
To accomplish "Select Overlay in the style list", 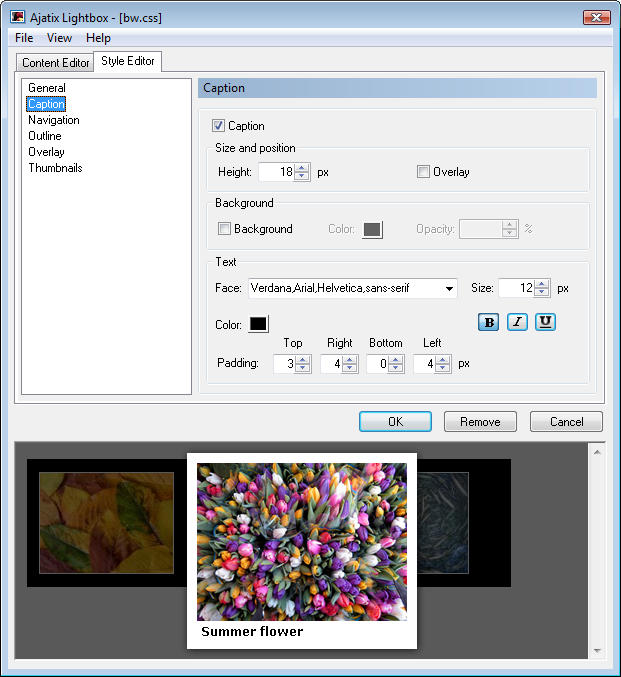I will [47, 152].
